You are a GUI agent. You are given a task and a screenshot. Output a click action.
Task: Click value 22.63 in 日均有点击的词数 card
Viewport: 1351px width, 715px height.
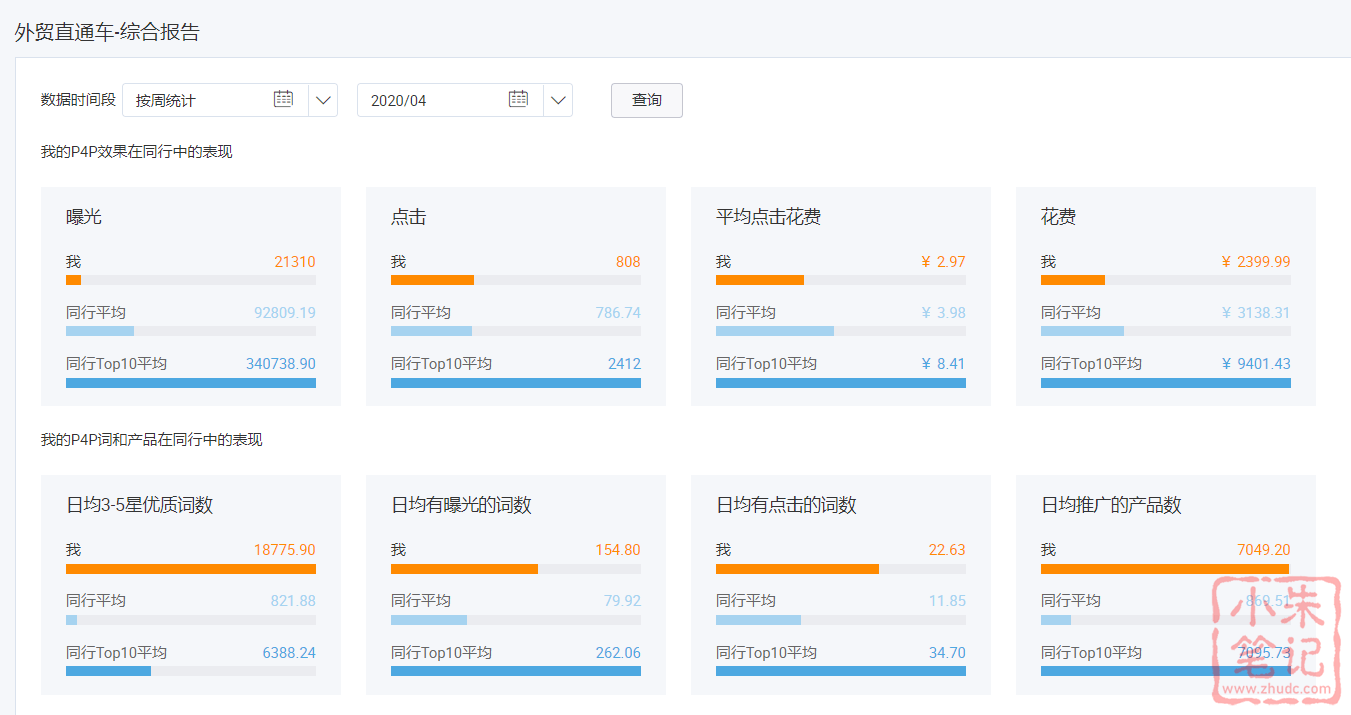pyautogui.click(x=946, y=550)
